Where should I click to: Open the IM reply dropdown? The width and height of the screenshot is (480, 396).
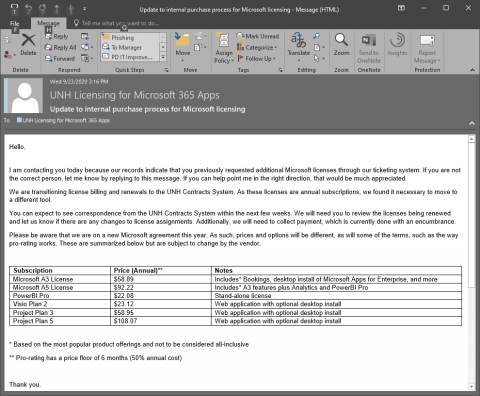point(87,47)
